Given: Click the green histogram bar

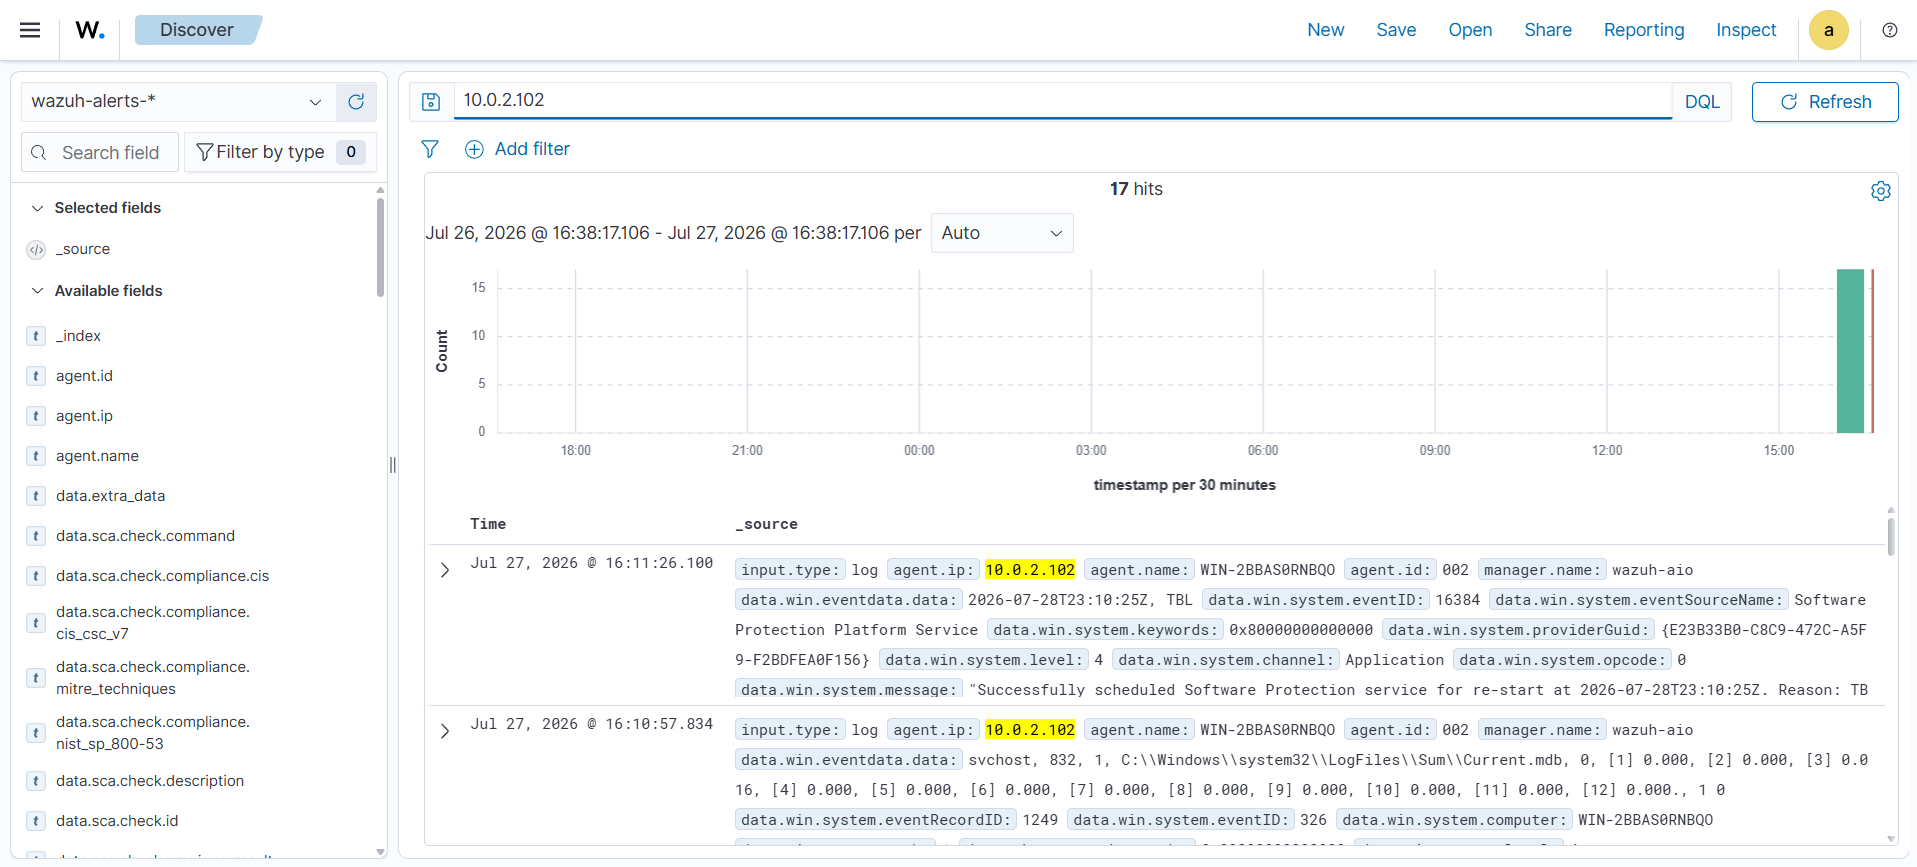Looking at the screenshot, I should [1850, 351].
